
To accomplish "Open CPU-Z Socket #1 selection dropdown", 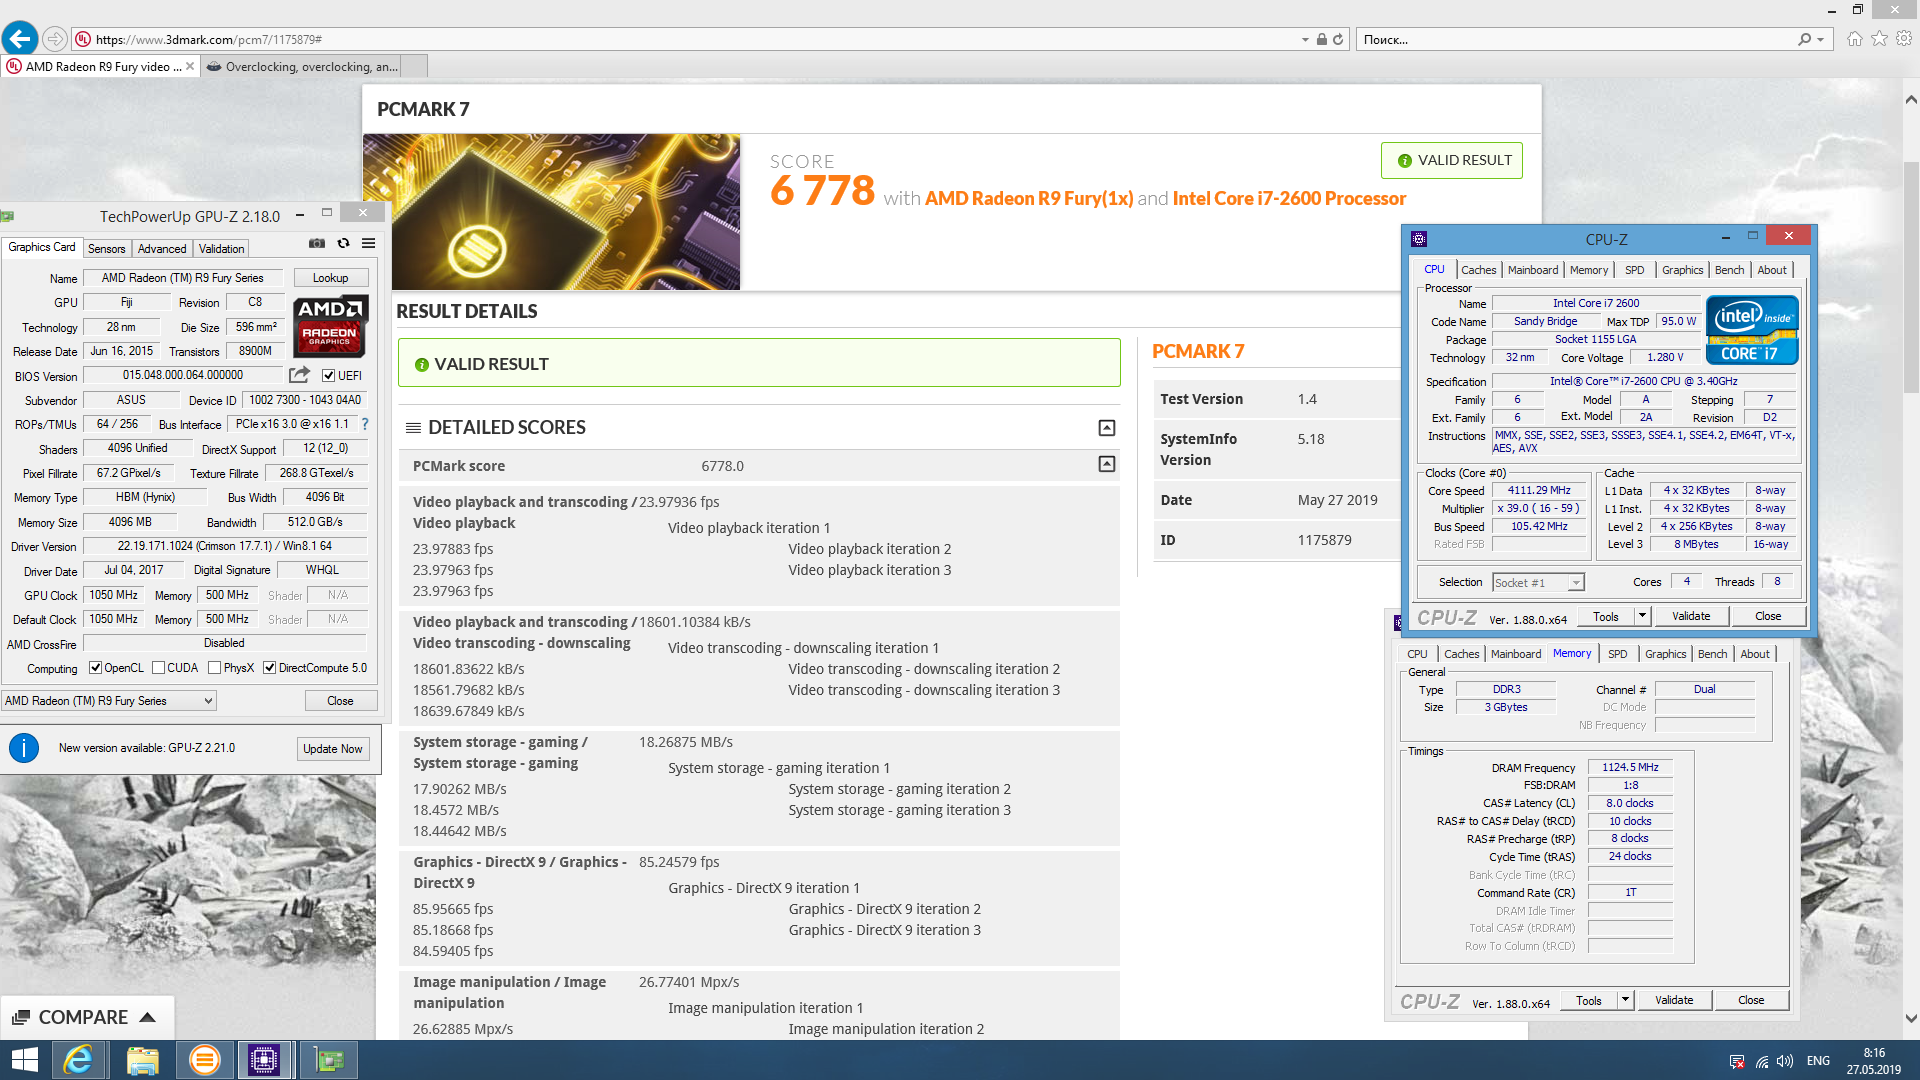I will [x=1539, y=583].
